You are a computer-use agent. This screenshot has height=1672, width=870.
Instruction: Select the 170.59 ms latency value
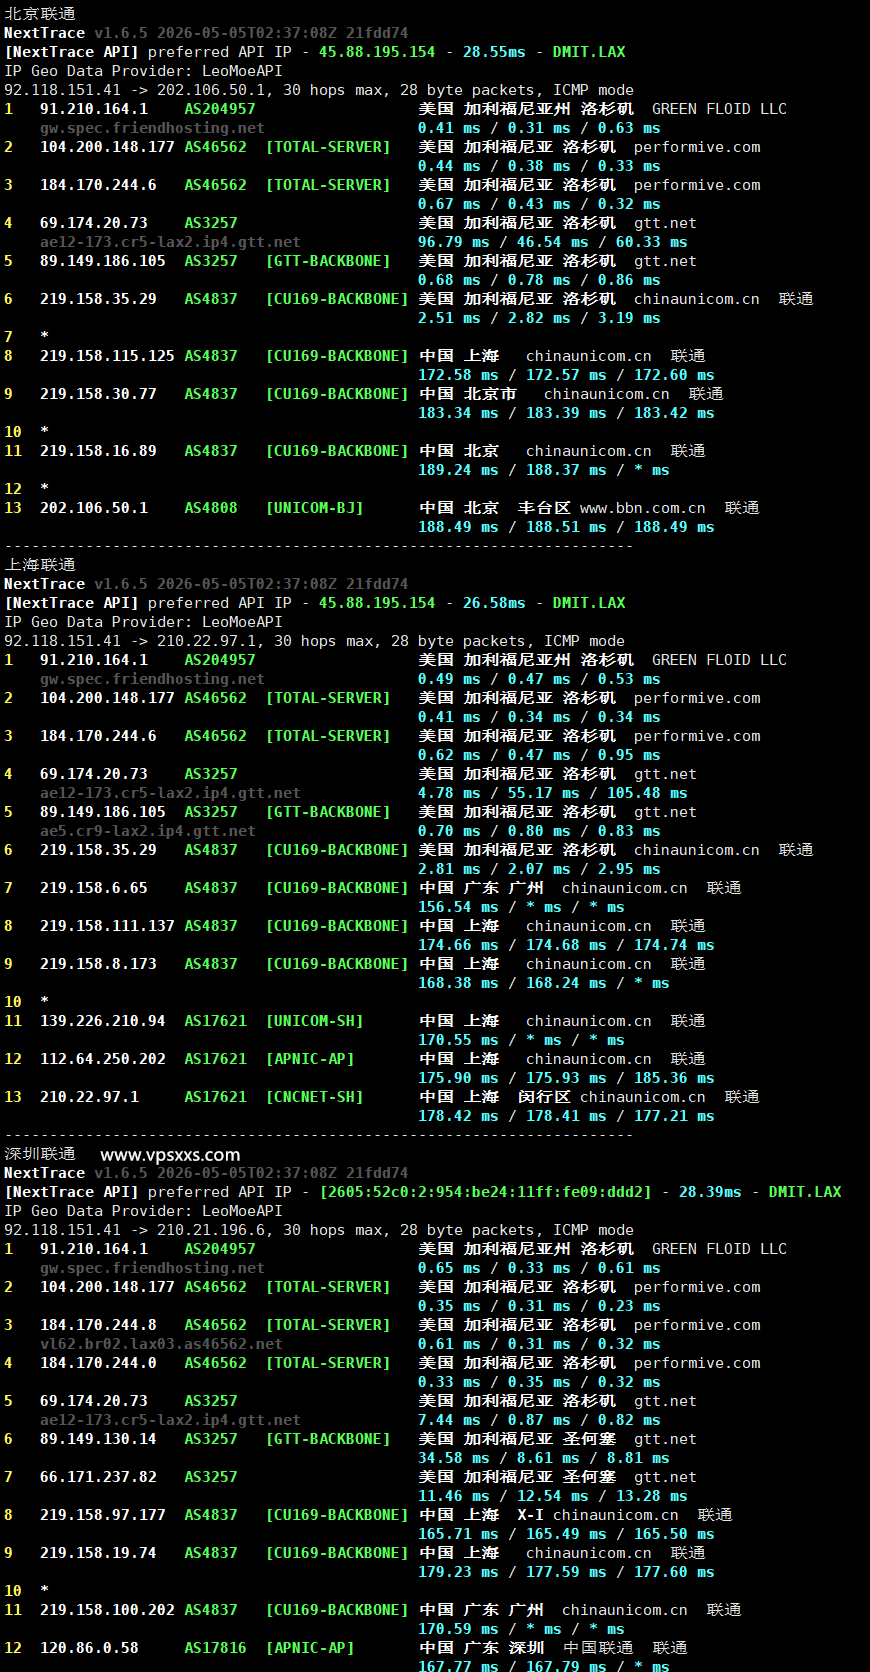[x=458, y=1629]
